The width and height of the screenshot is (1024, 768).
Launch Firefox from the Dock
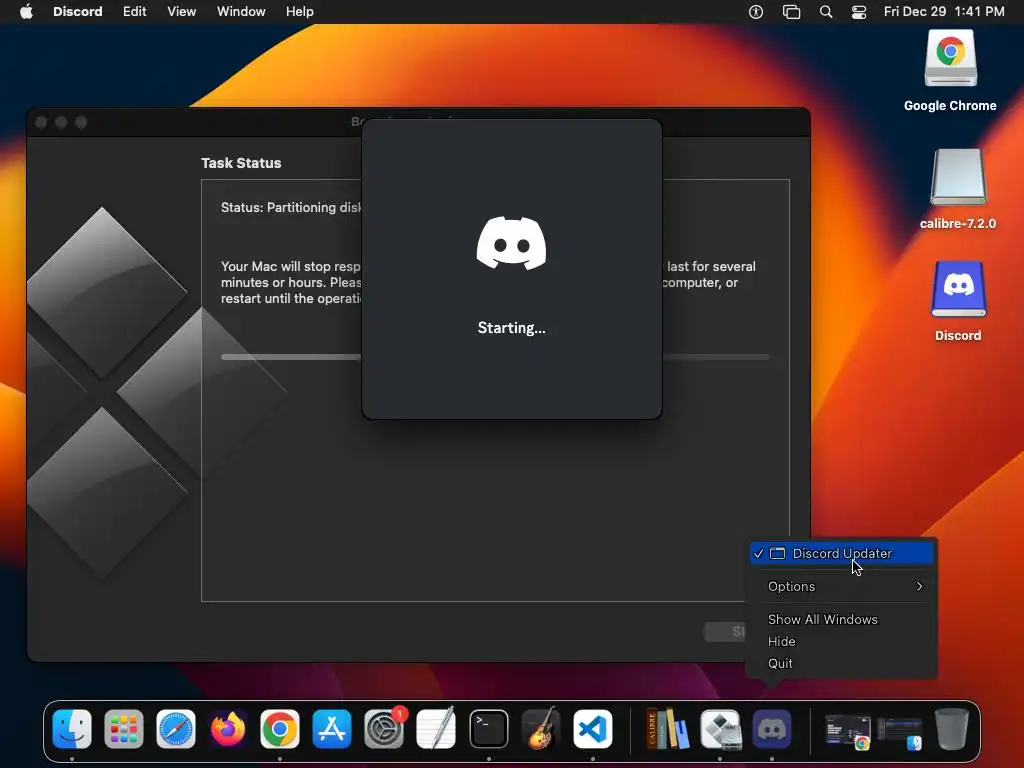(228, 729)
